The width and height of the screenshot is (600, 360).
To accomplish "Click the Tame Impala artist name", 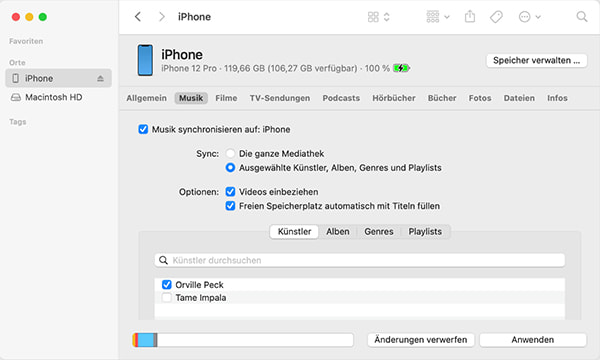I will 201,298.
